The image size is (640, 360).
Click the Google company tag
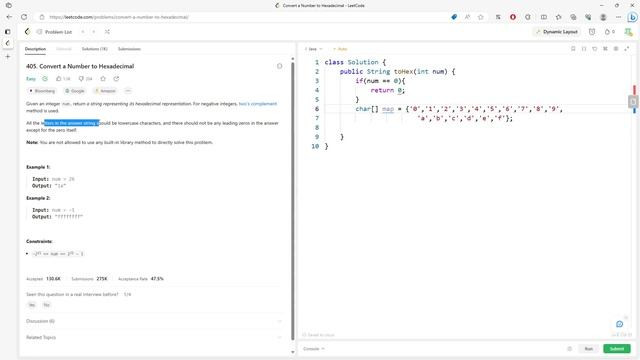[75, 91]
